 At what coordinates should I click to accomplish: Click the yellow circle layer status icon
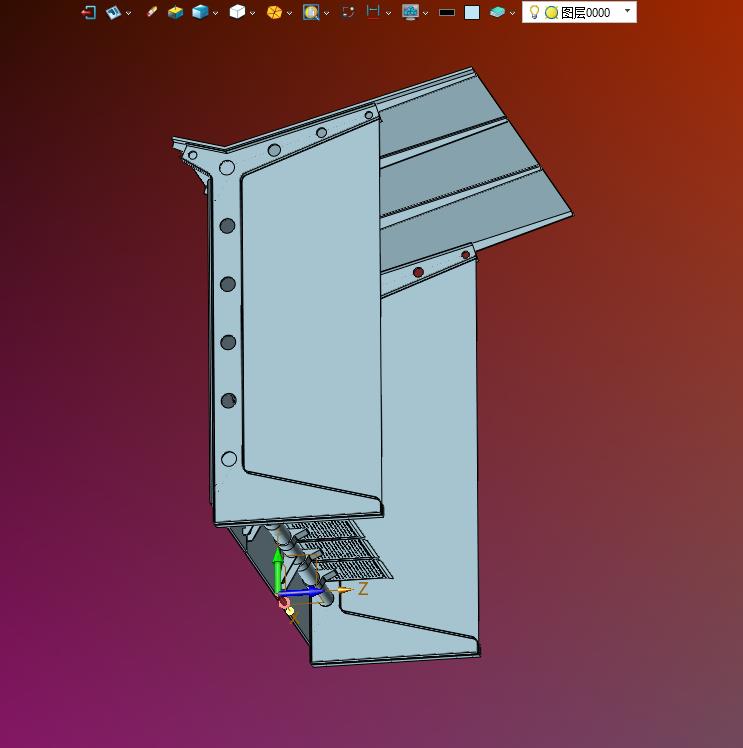(551, 13)
